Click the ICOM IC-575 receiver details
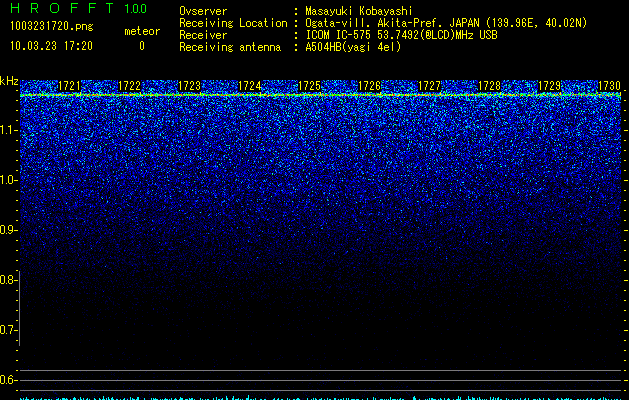 coord(402,35)
